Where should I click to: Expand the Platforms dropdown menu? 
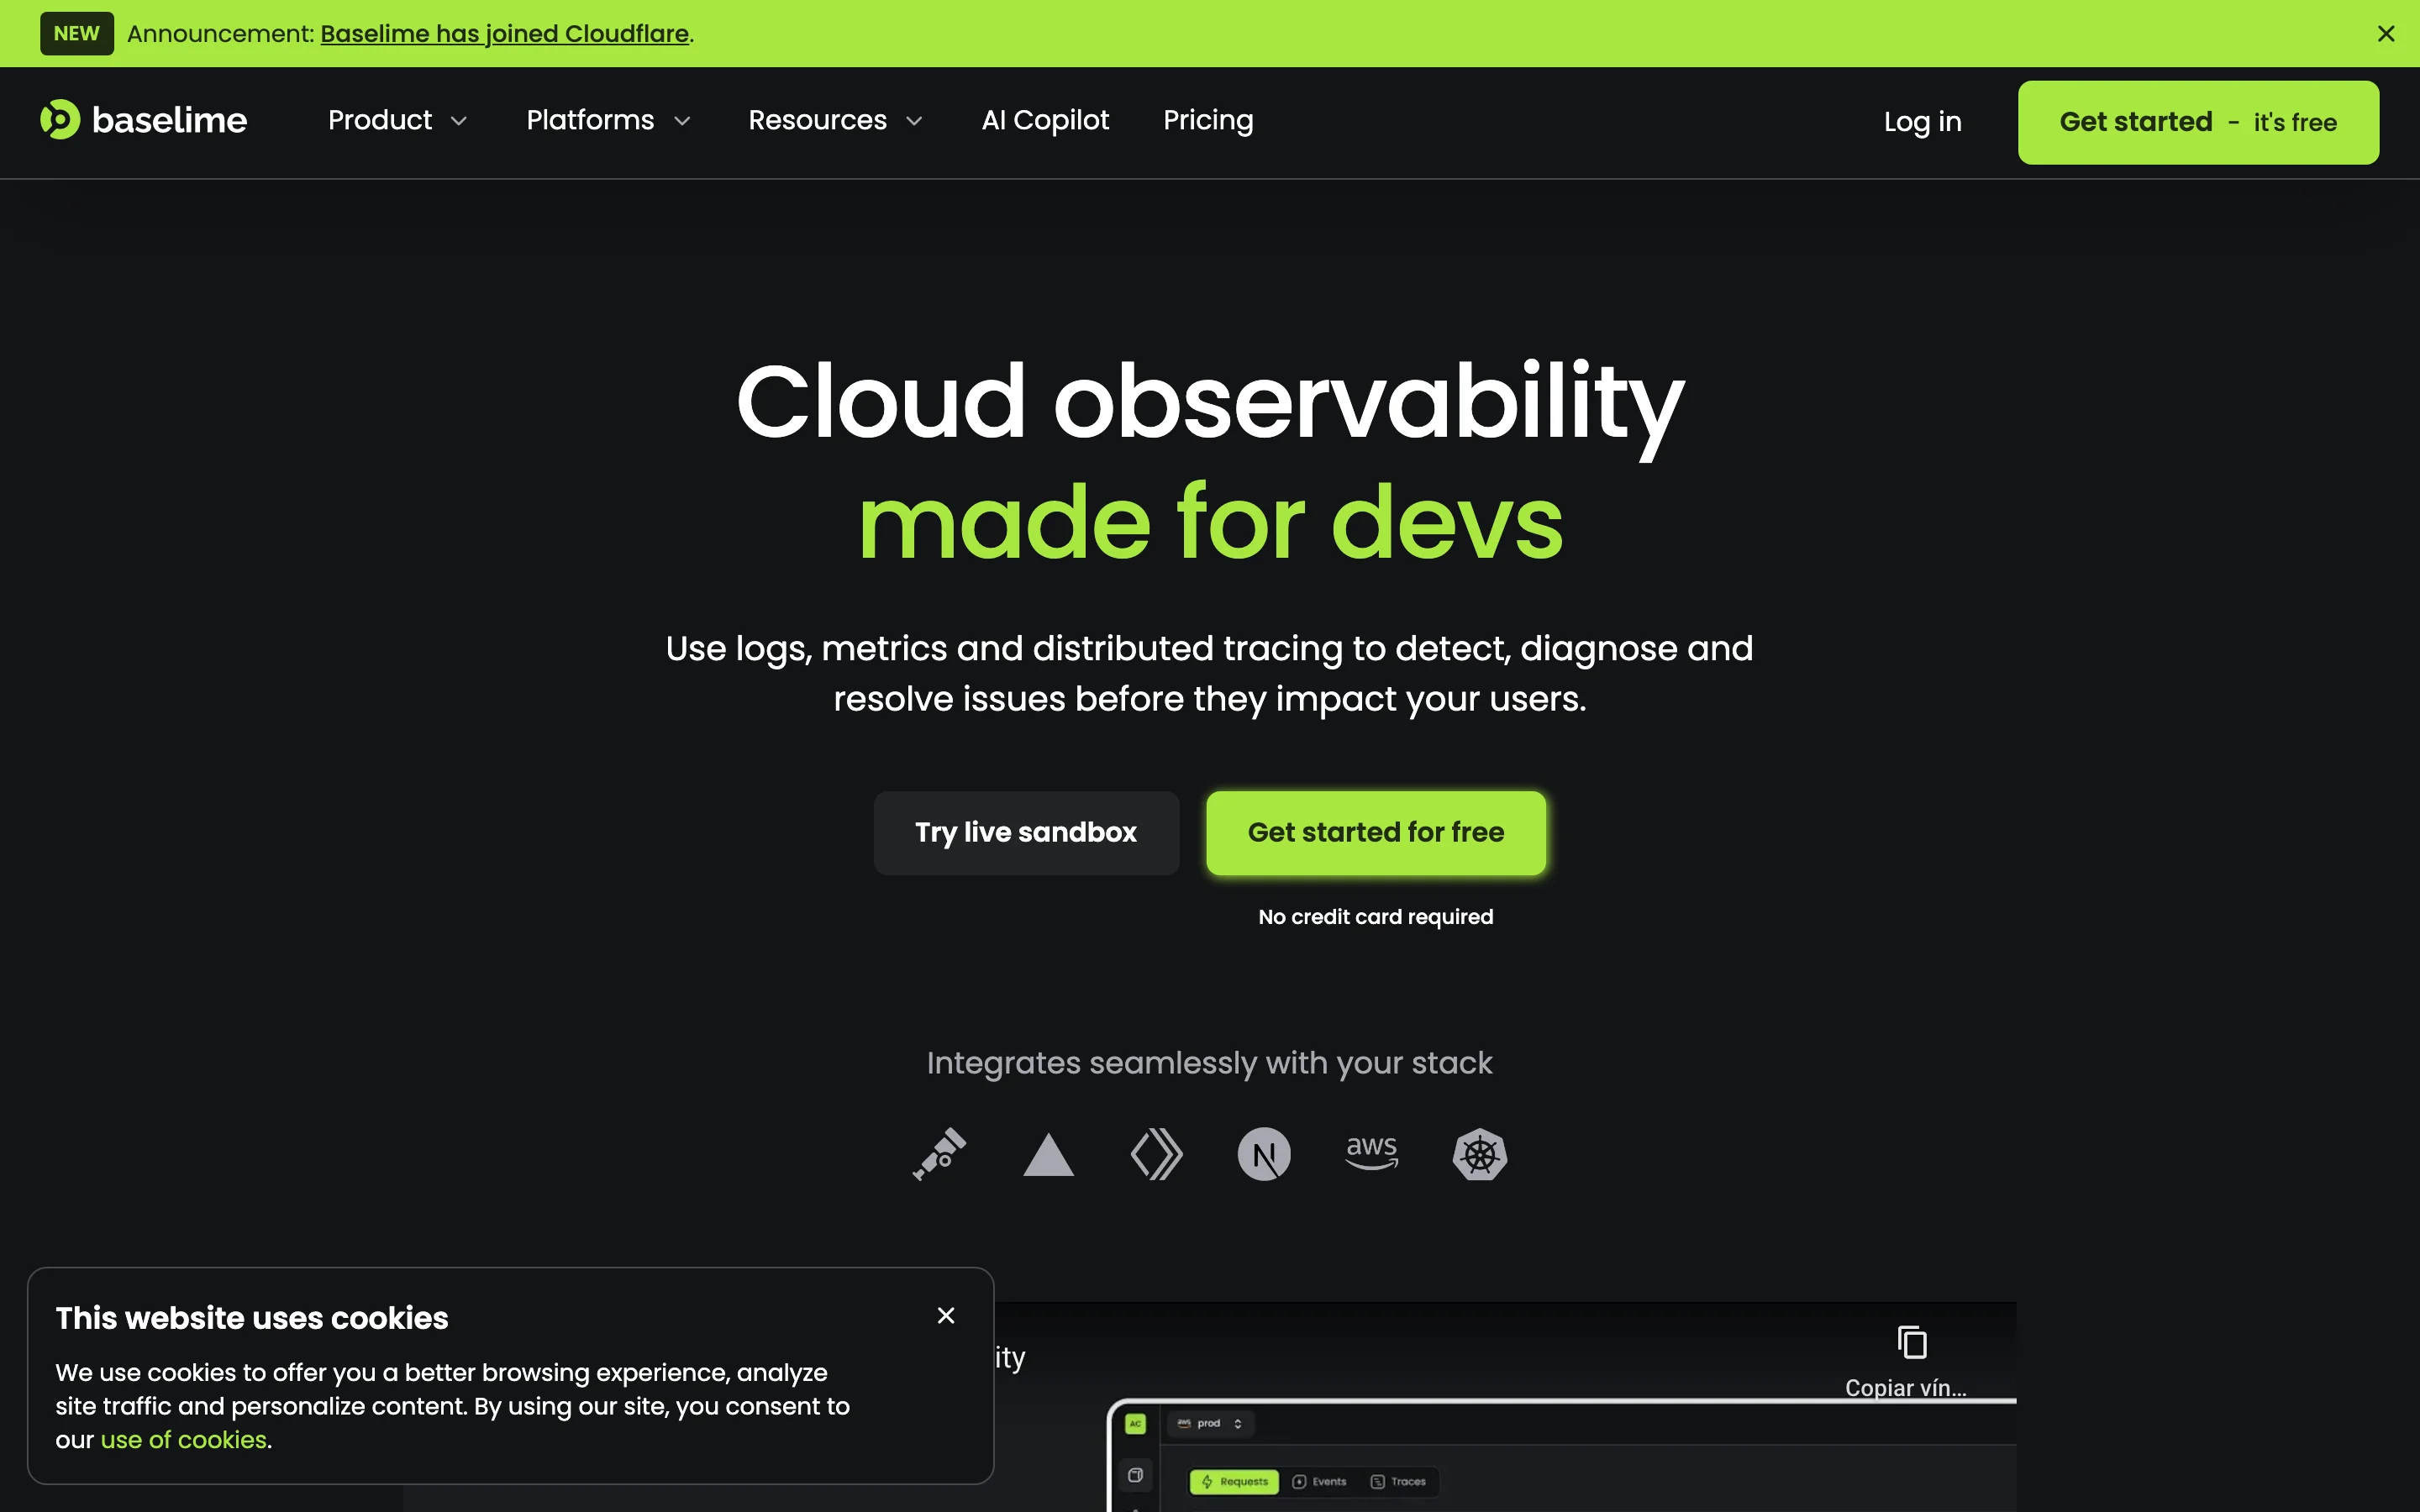click(x=609, y=121)
